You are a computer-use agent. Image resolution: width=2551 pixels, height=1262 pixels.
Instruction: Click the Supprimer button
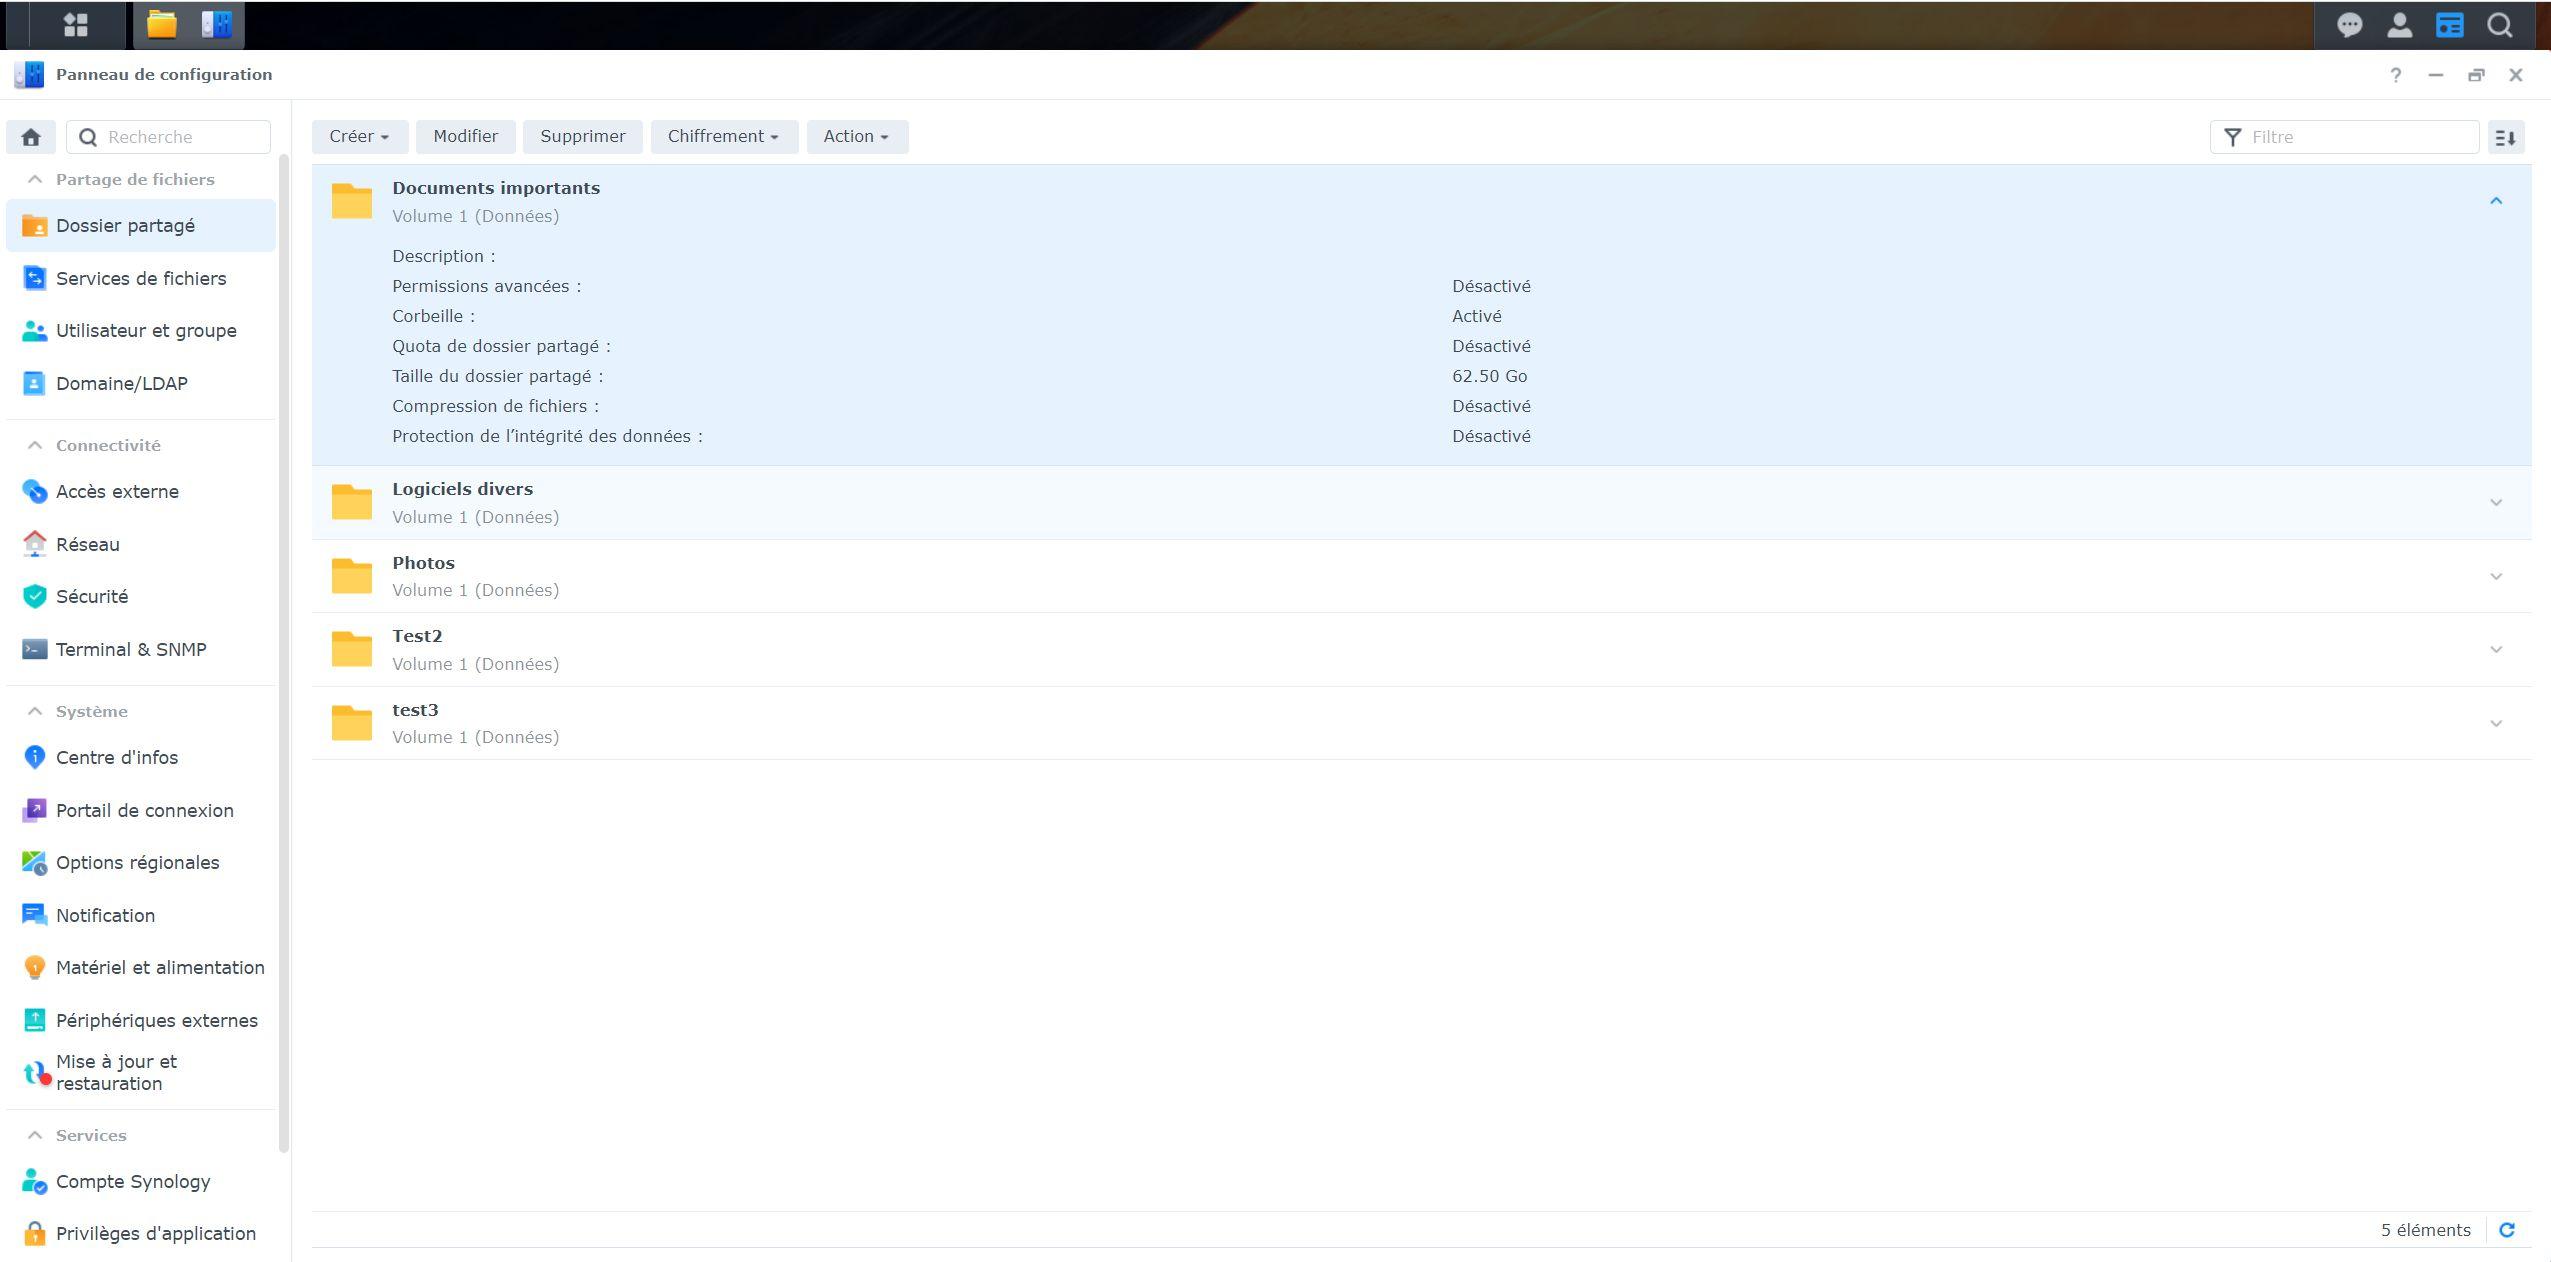(582, 137)
